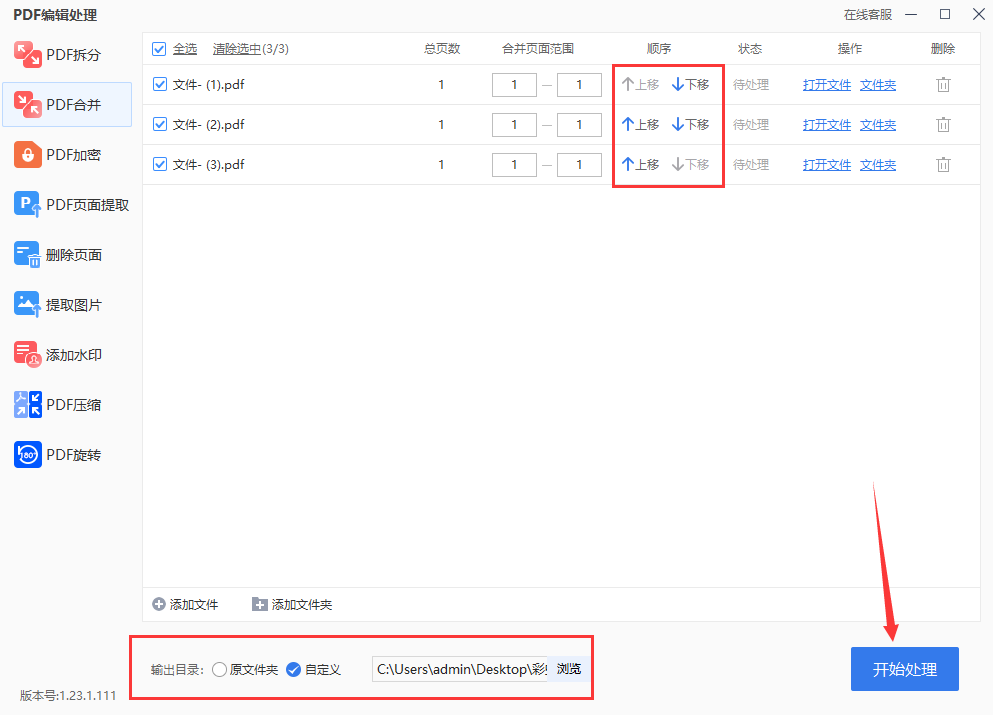Click 清除选中(3/3) link
The width and height of the screenshot is (993, 715).
251,49
